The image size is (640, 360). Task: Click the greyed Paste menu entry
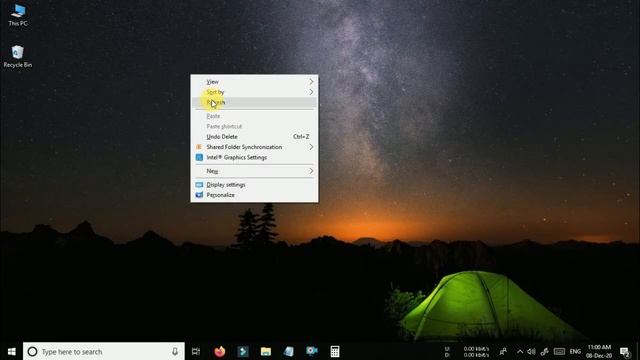[254, 116]
